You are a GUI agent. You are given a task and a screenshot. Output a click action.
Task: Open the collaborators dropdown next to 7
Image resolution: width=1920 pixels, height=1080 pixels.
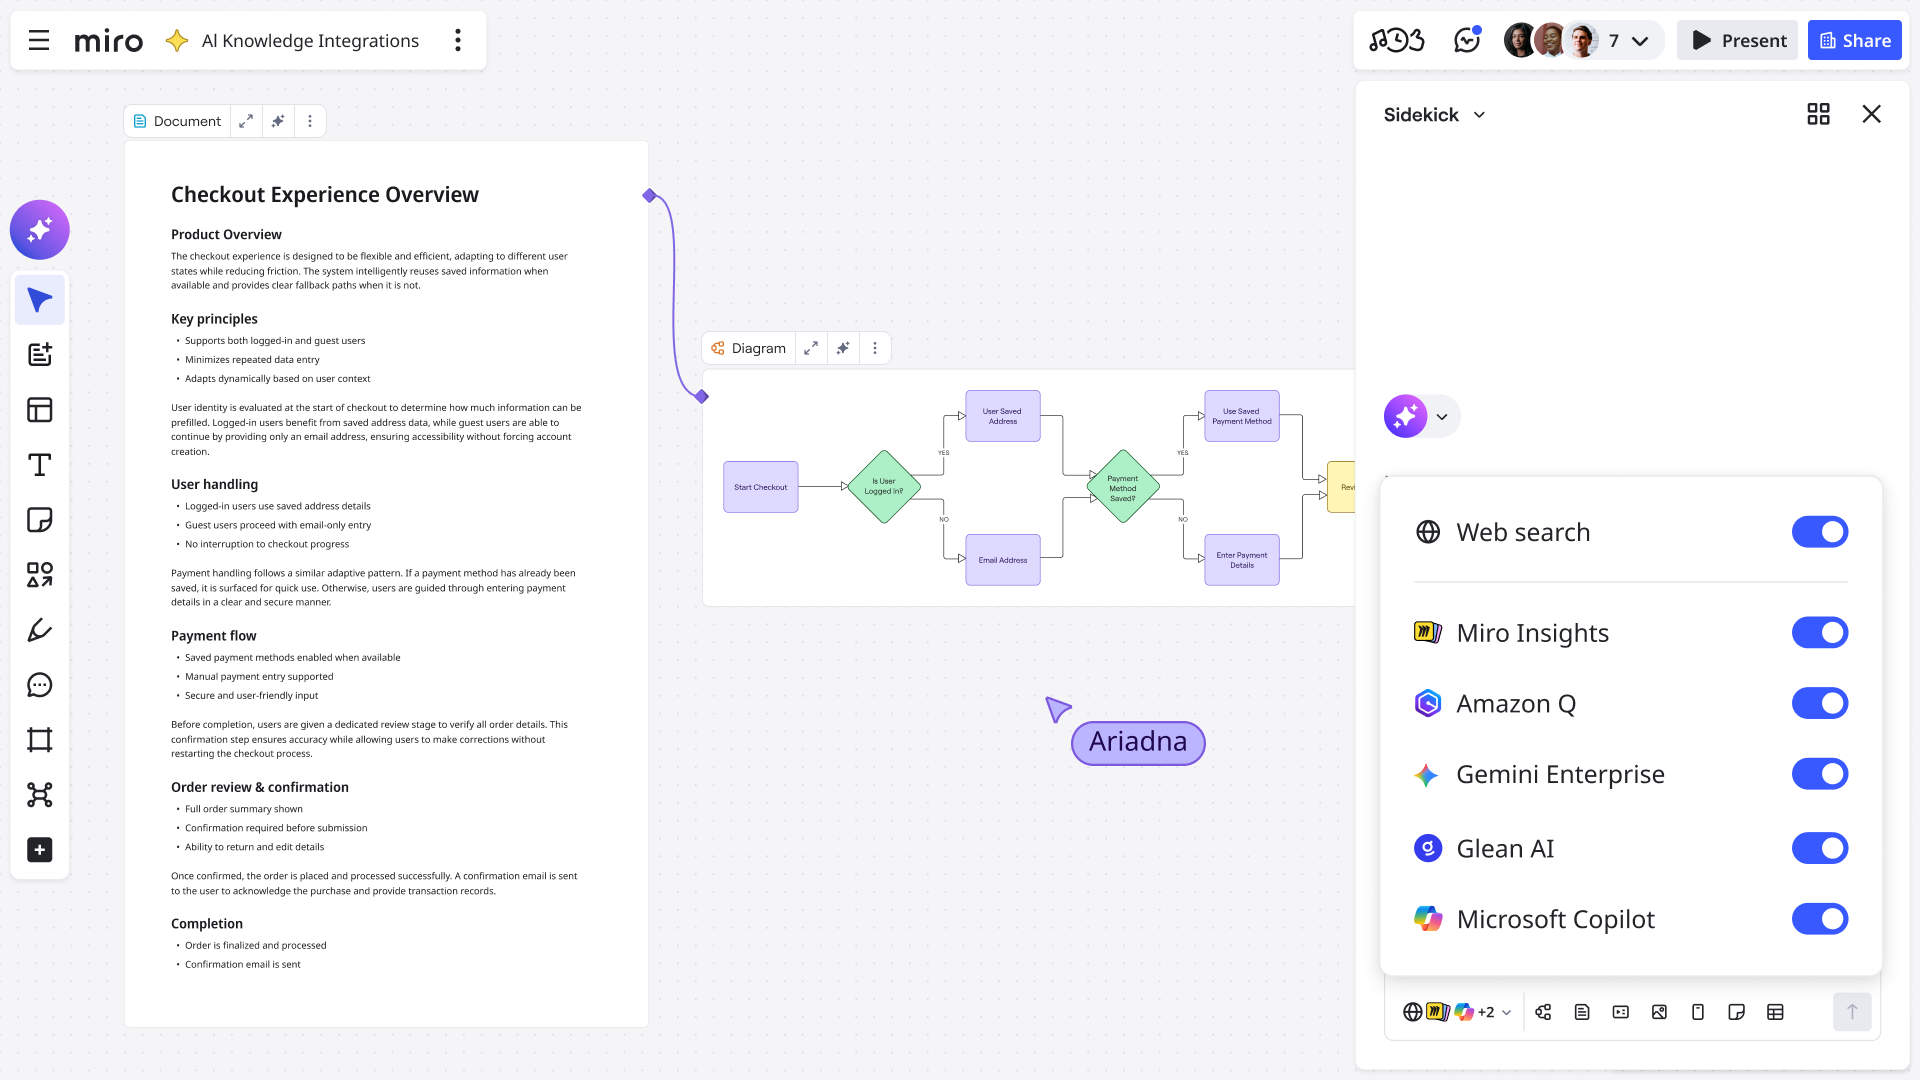point(1640,41)
